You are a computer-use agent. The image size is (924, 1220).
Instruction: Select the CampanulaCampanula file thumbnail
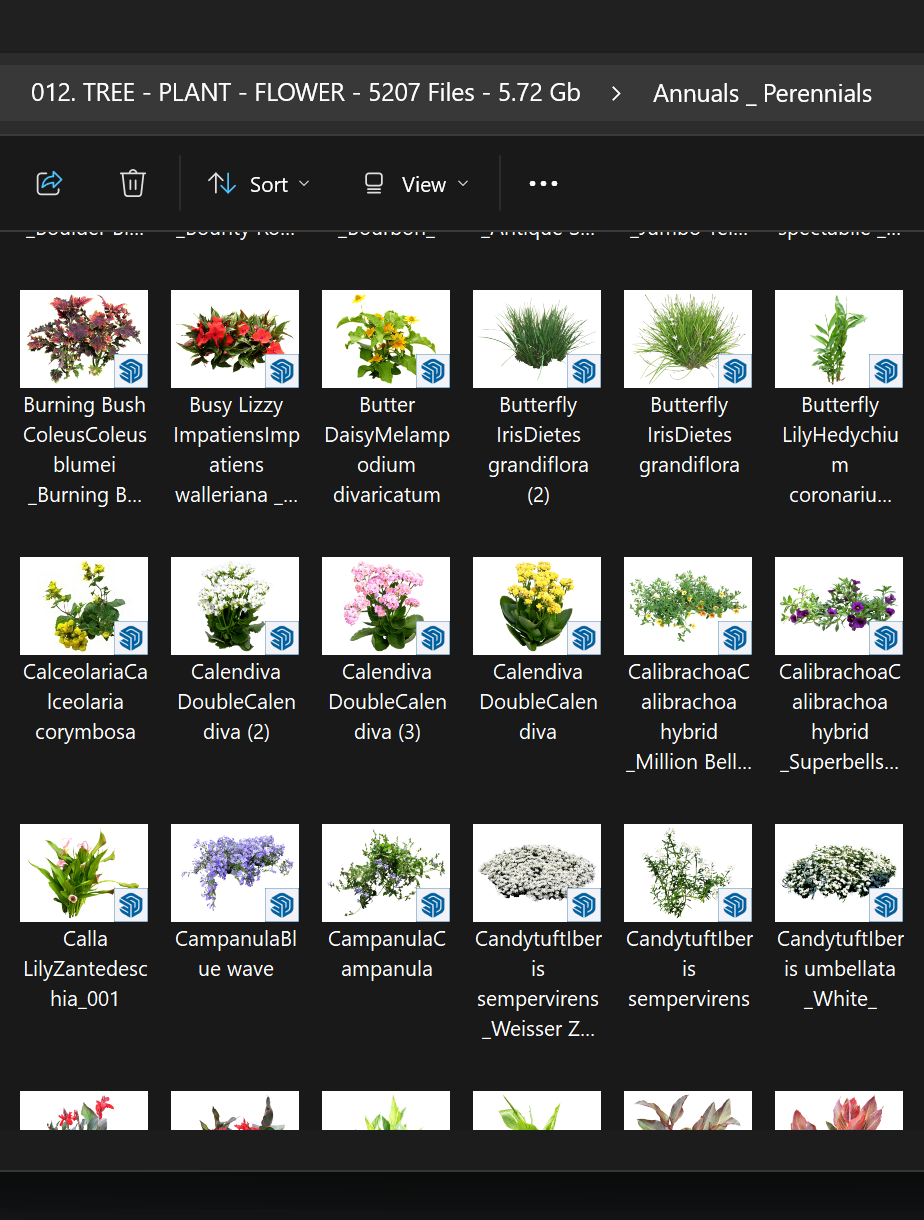(x=386, y=873)
